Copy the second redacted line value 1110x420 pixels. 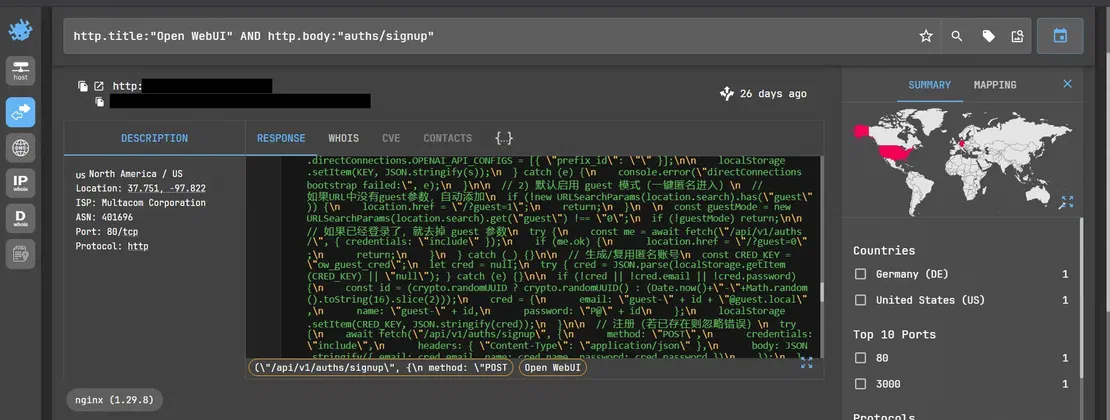point(100,102)
